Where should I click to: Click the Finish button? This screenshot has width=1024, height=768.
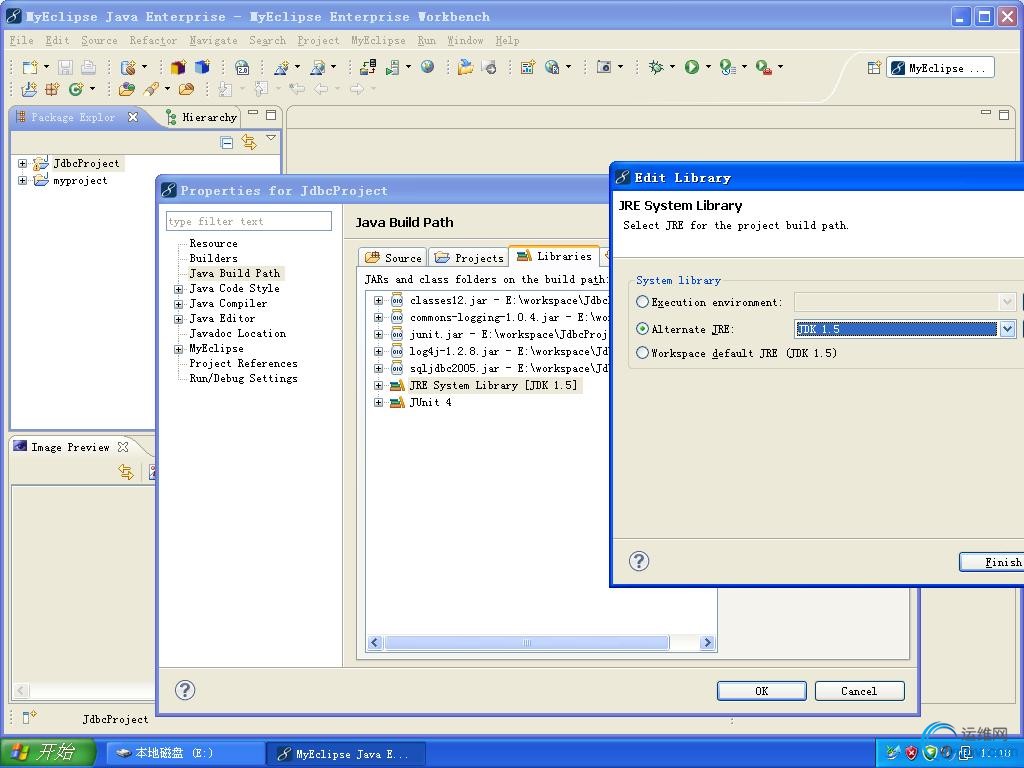pyautogui.click(x=991, y=562)
